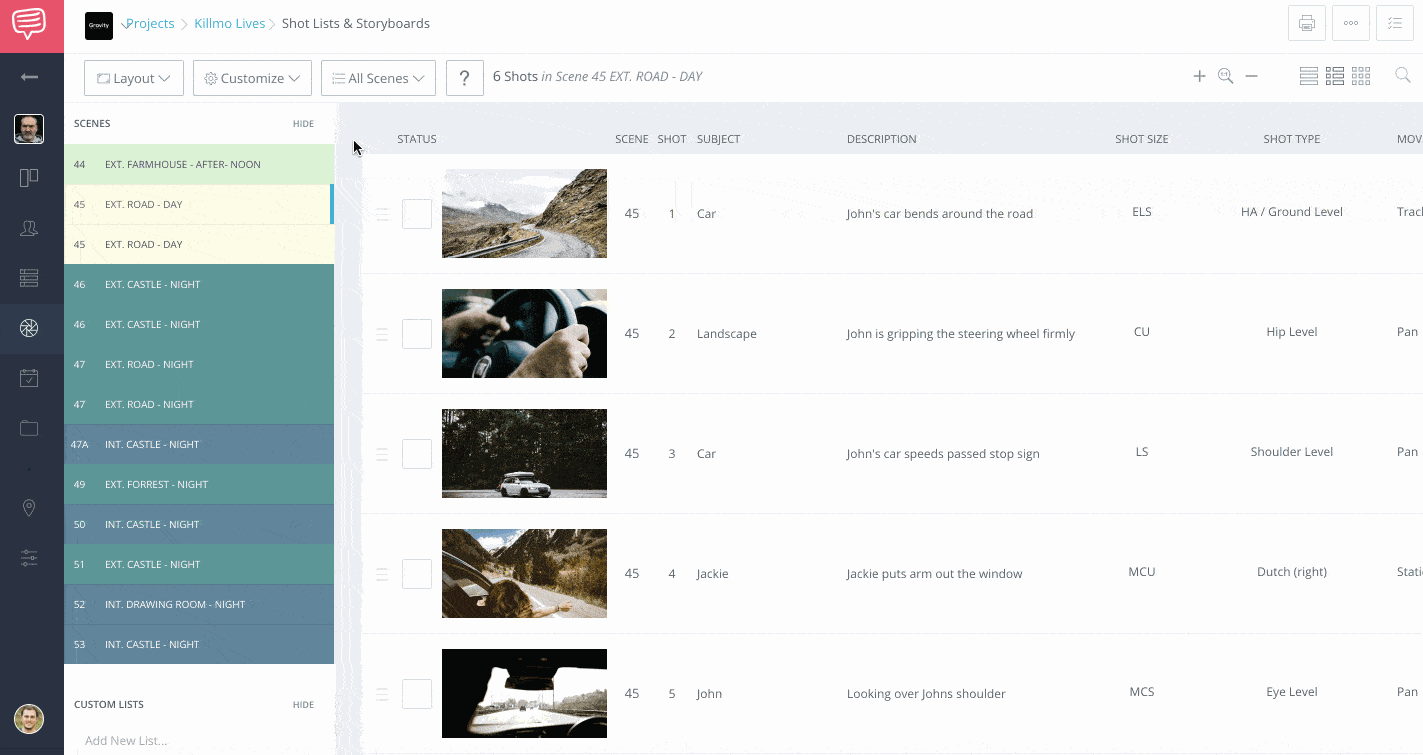Viewport: 1423px width, 755px height.
Task: Click the question mark help button
Action: coord(464,76)
